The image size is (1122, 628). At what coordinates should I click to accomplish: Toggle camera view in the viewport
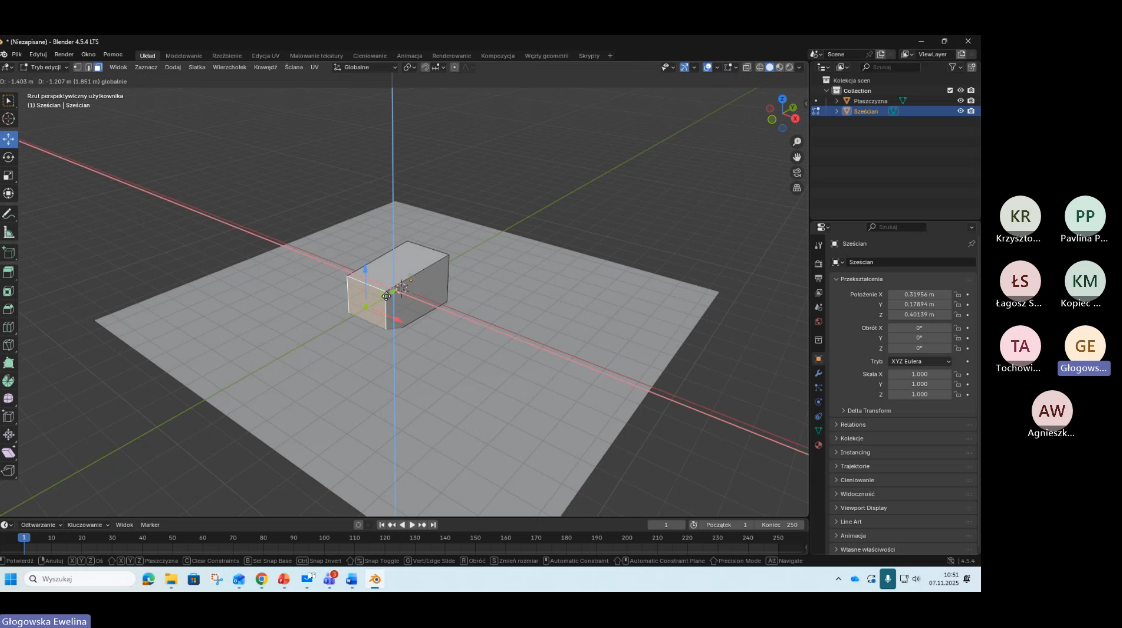[797, 172]
